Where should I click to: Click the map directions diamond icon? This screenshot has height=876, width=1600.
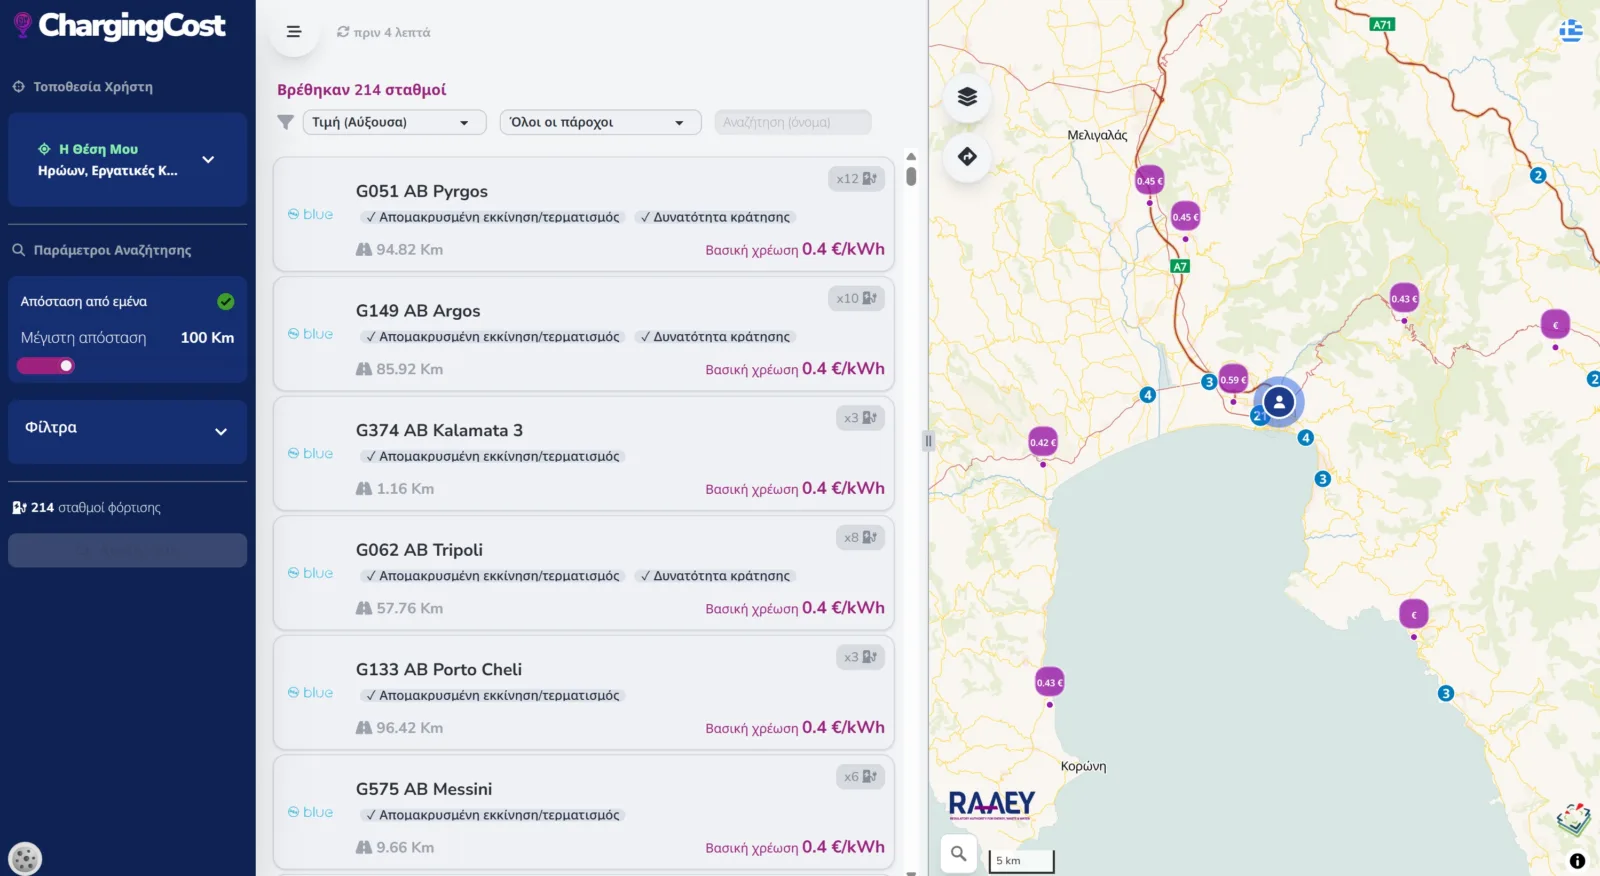point(967,157)
